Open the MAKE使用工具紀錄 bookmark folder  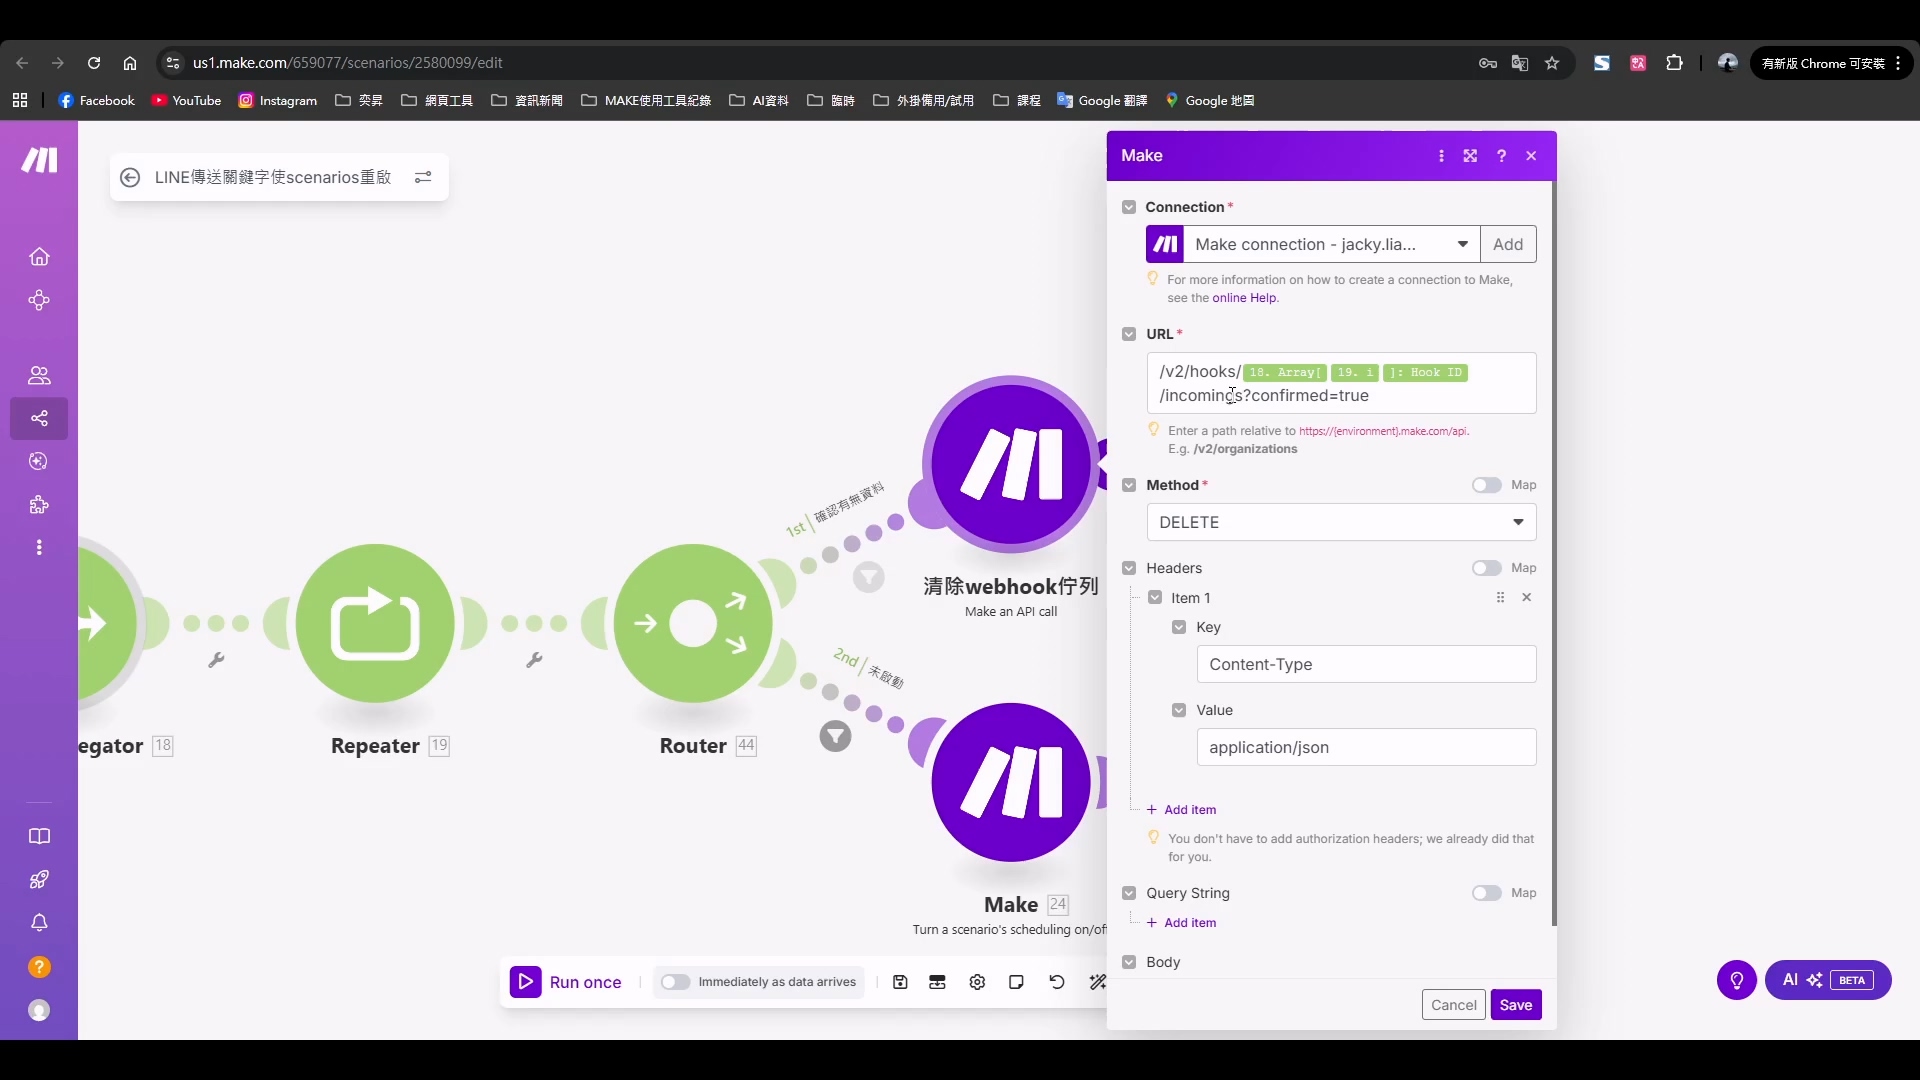click(646, 101)
